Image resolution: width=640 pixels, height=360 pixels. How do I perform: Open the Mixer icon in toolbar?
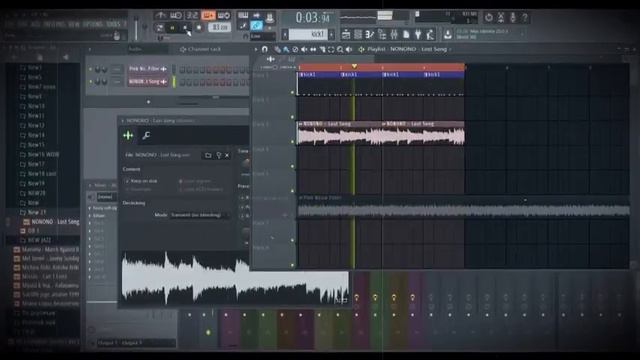click(x=394, y=35)
